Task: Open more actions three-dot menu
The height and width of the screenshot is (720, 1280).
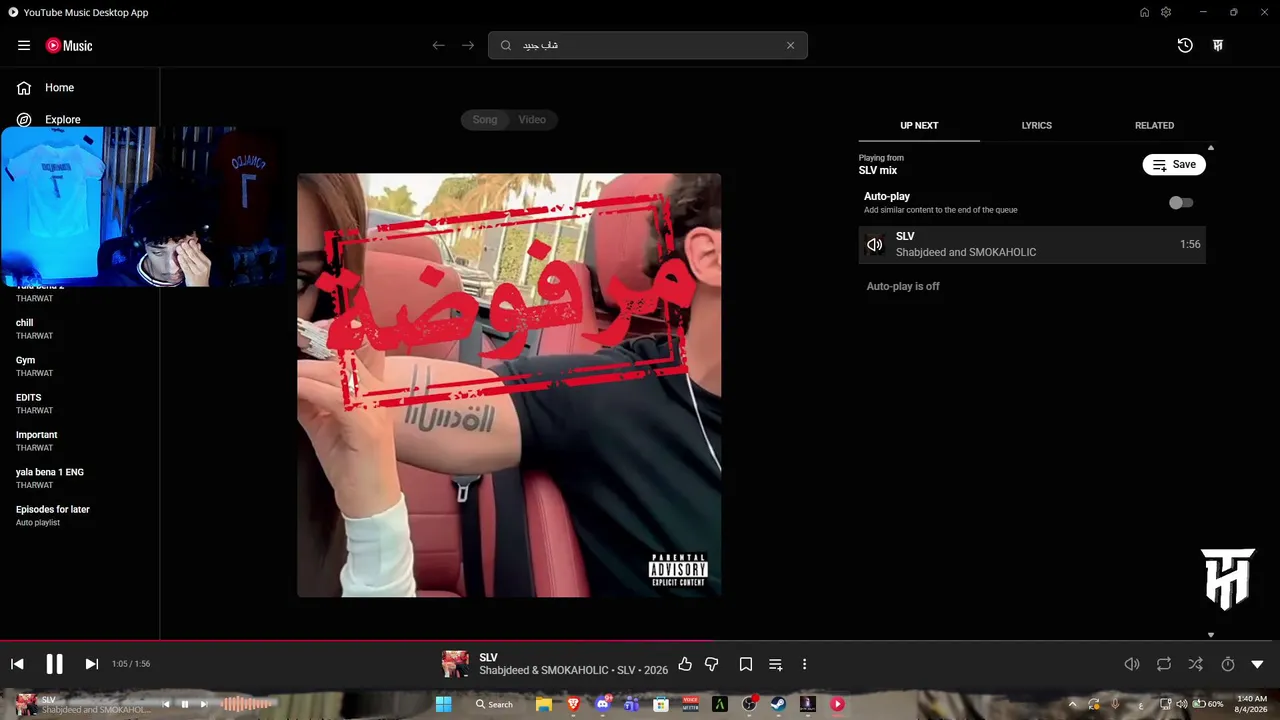Action: point(804,664)
